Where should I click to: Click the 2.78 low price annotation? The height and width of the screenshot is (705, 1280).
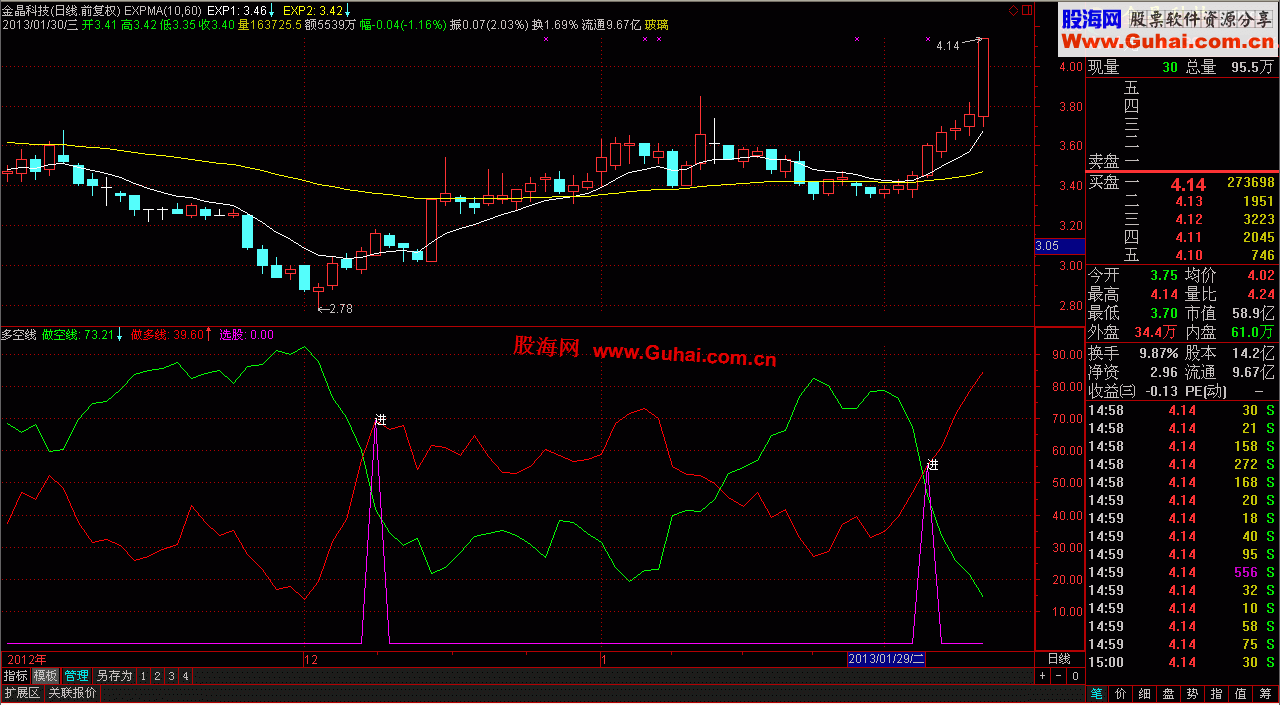(x=340, y=309)
